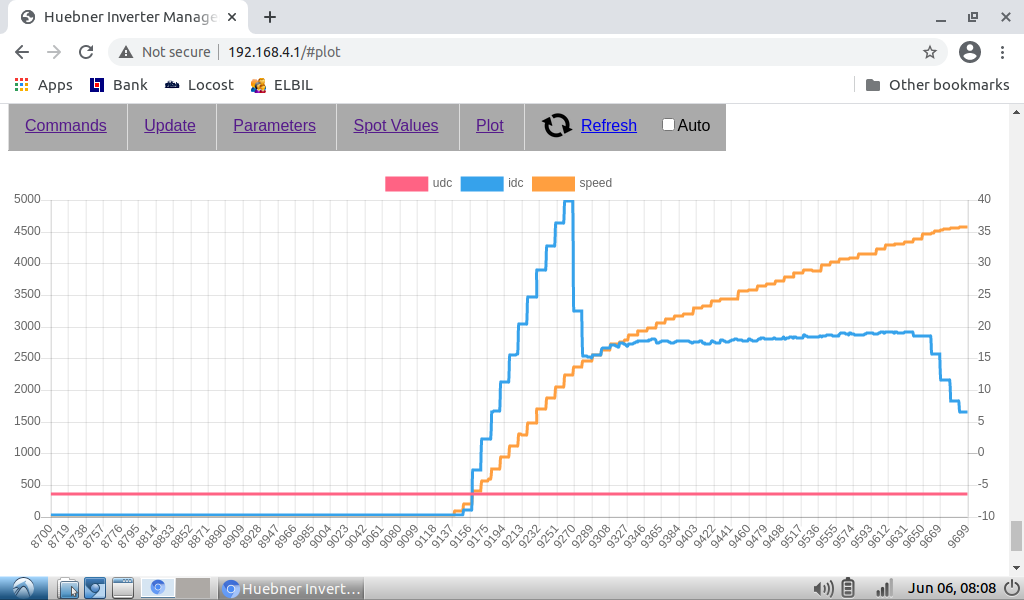Enable the Auto refresh checkbox
This screenshot has width=1024, height=600.
click(669, 125)
